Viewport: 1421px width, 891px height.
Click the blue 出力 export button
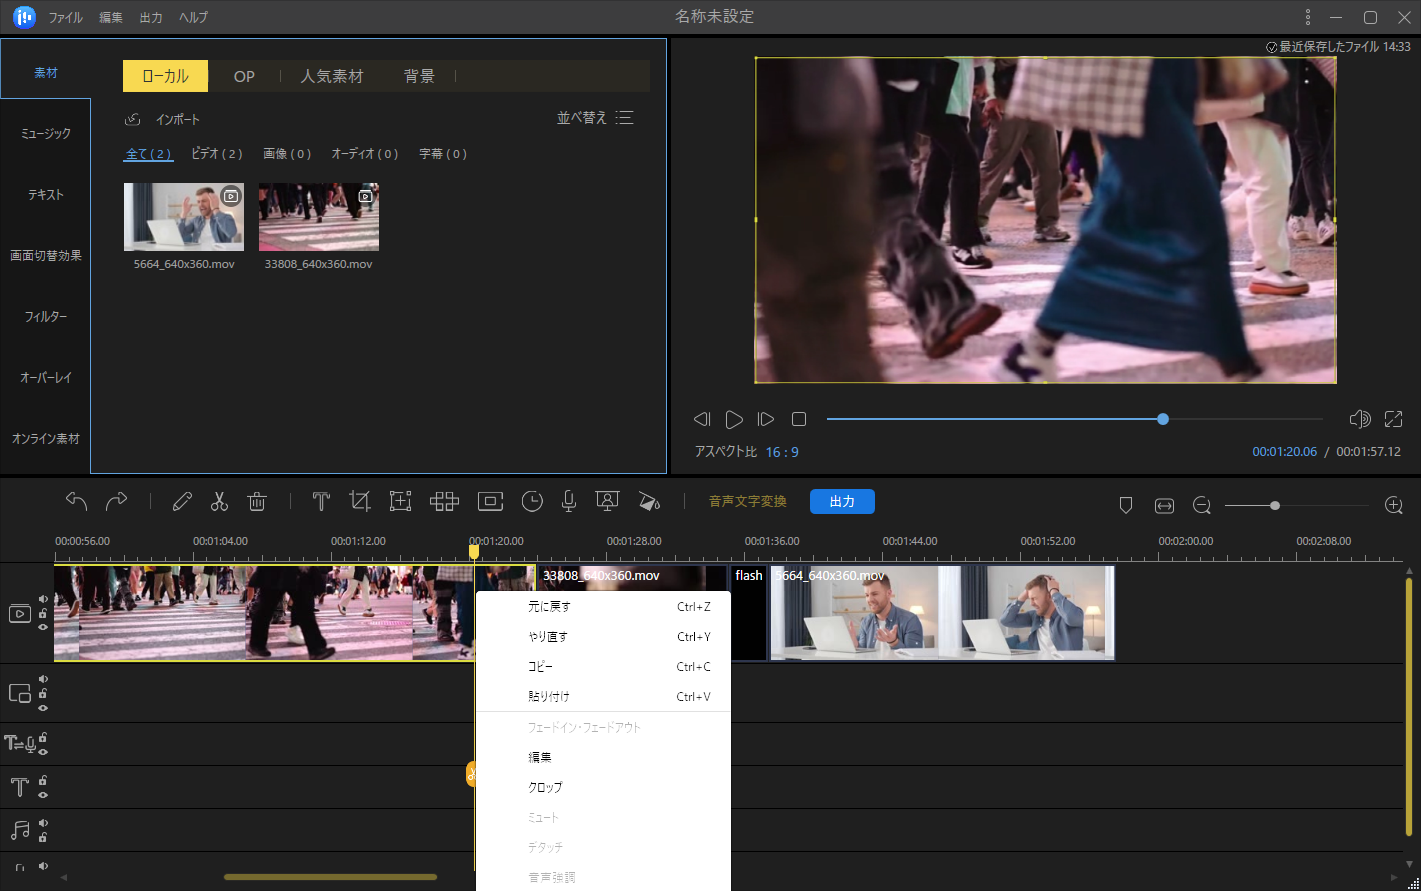pyautogui.click(x=842, y=501)
